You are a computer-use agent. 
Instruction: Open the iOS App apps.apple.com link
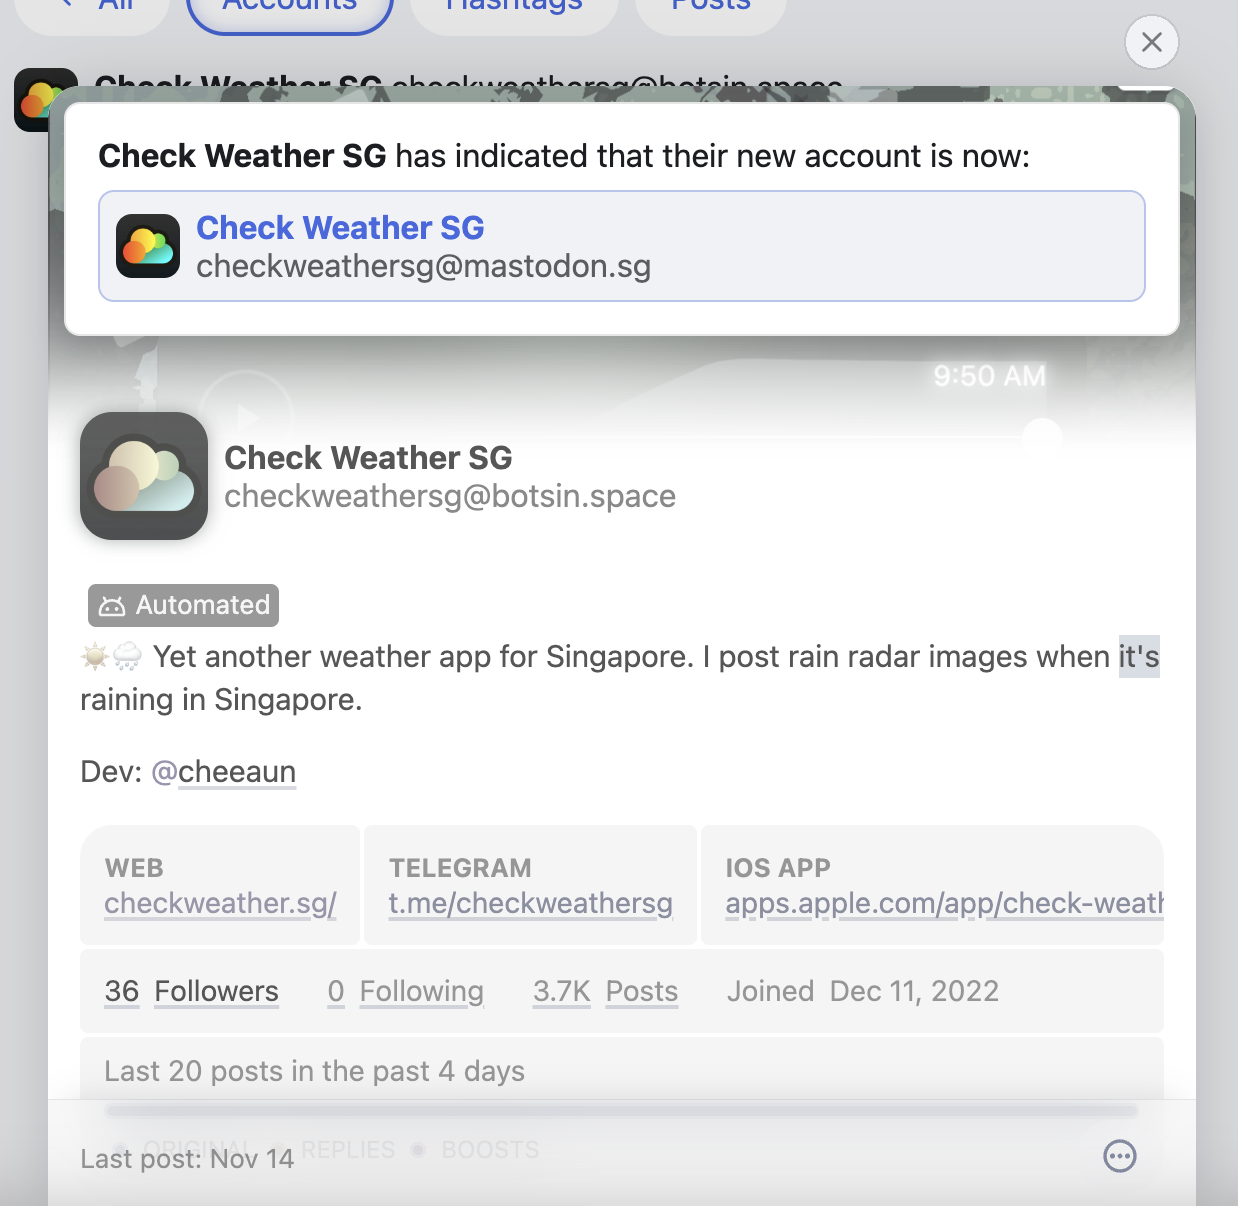point(944,903)
